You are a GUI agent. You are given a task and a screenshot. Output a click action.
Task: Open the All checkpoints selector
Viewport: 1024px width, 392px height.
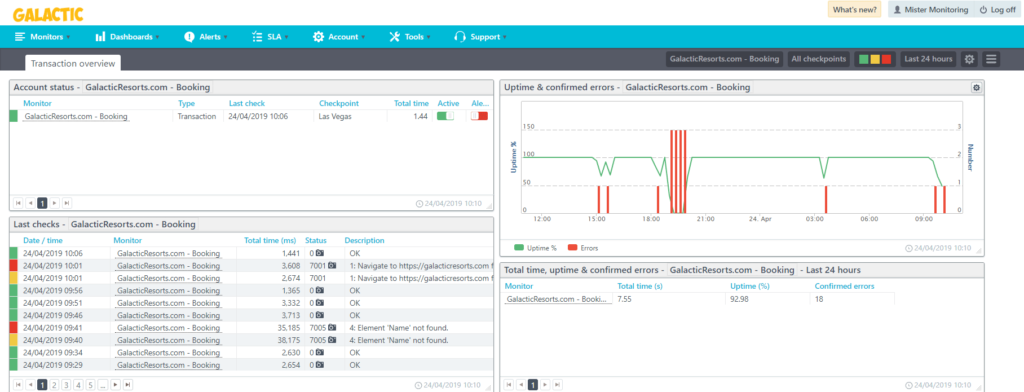819,59
